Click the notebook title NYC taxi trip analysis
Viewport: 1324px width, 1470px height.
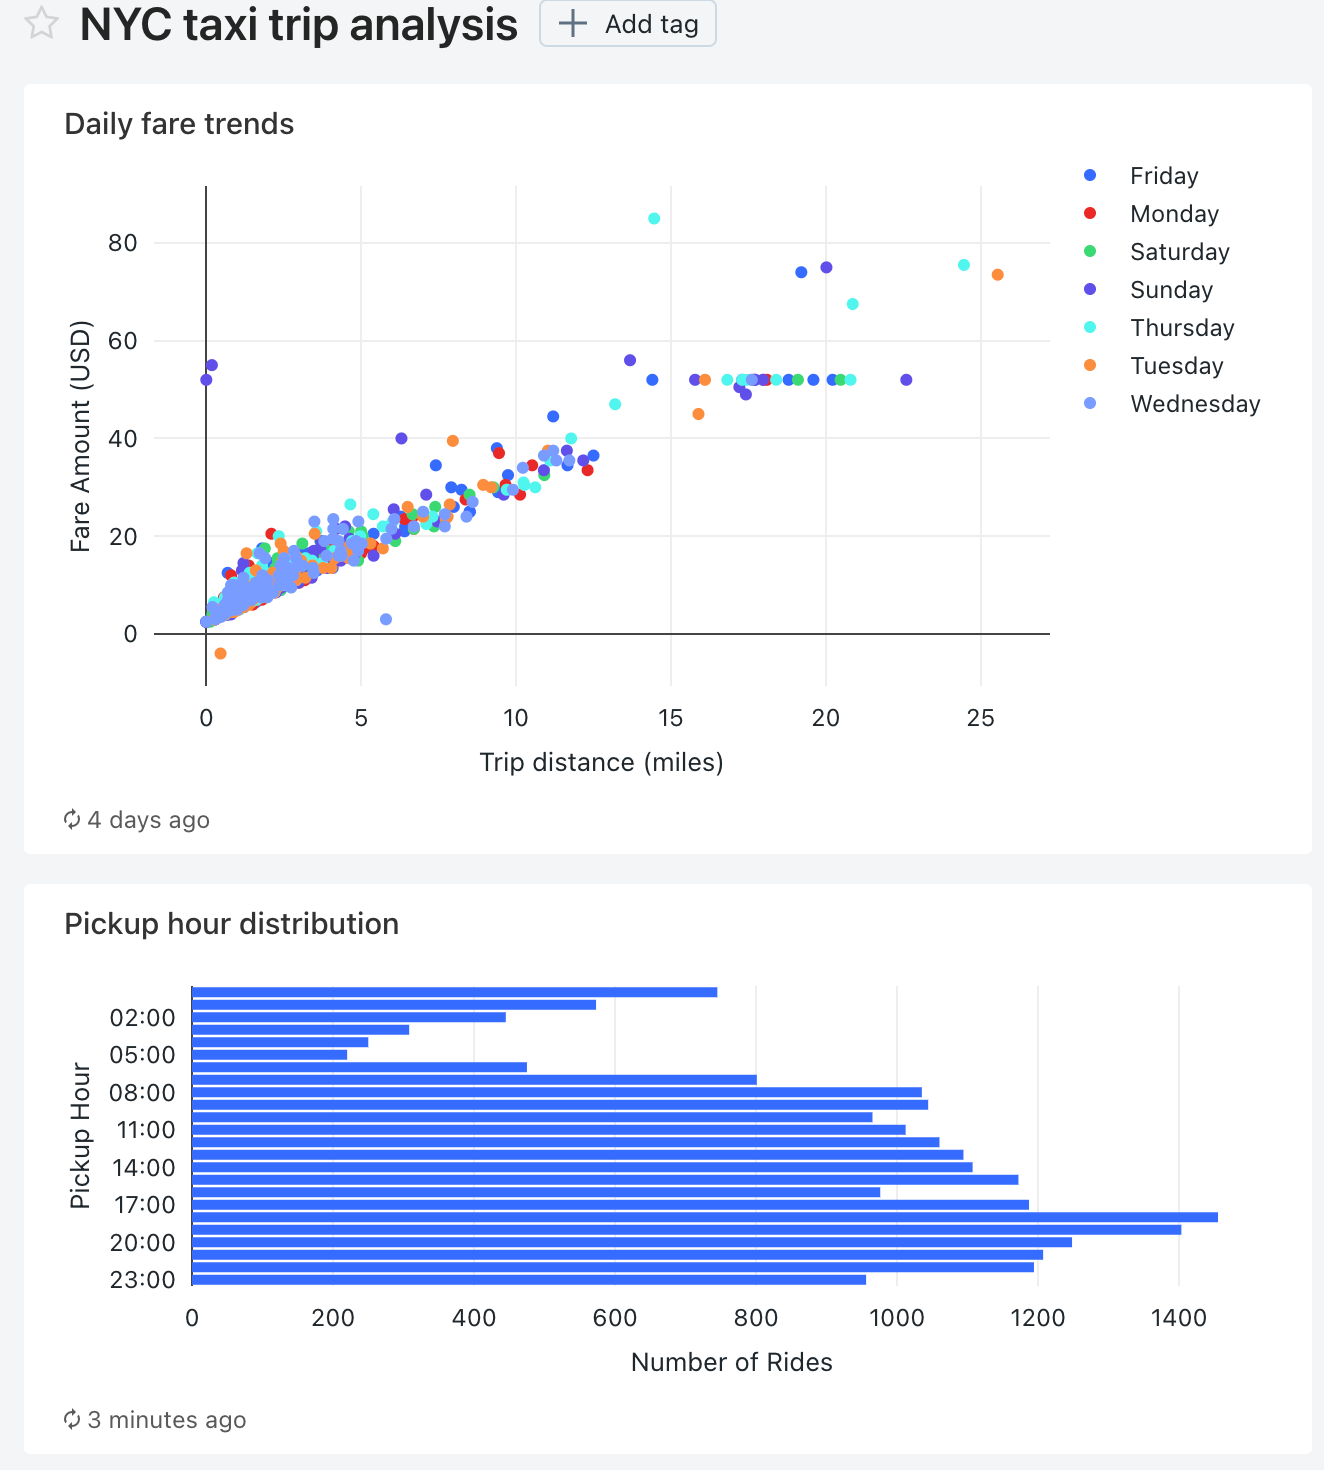click(299, 24)
